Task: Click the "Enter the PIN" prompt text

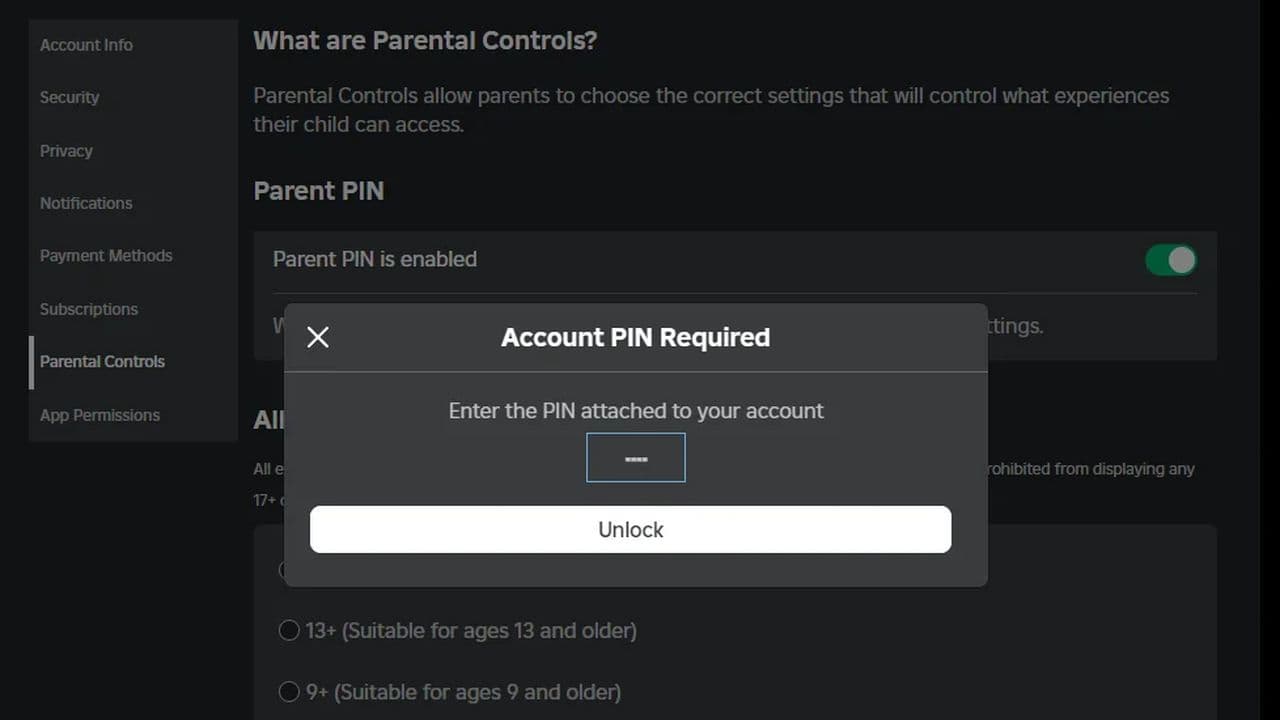Action: coord(636,411)
